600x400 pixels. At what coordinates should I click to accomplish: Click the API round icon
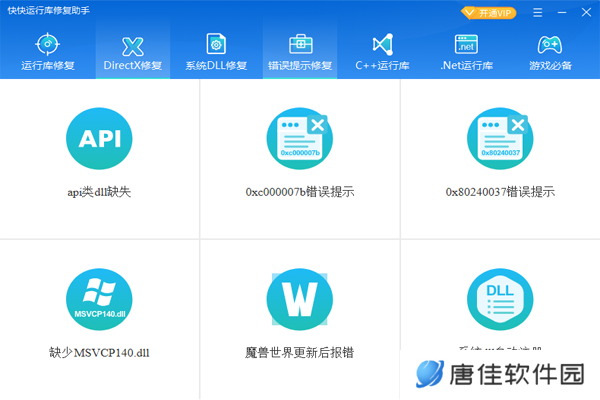[x=99, y=139]
